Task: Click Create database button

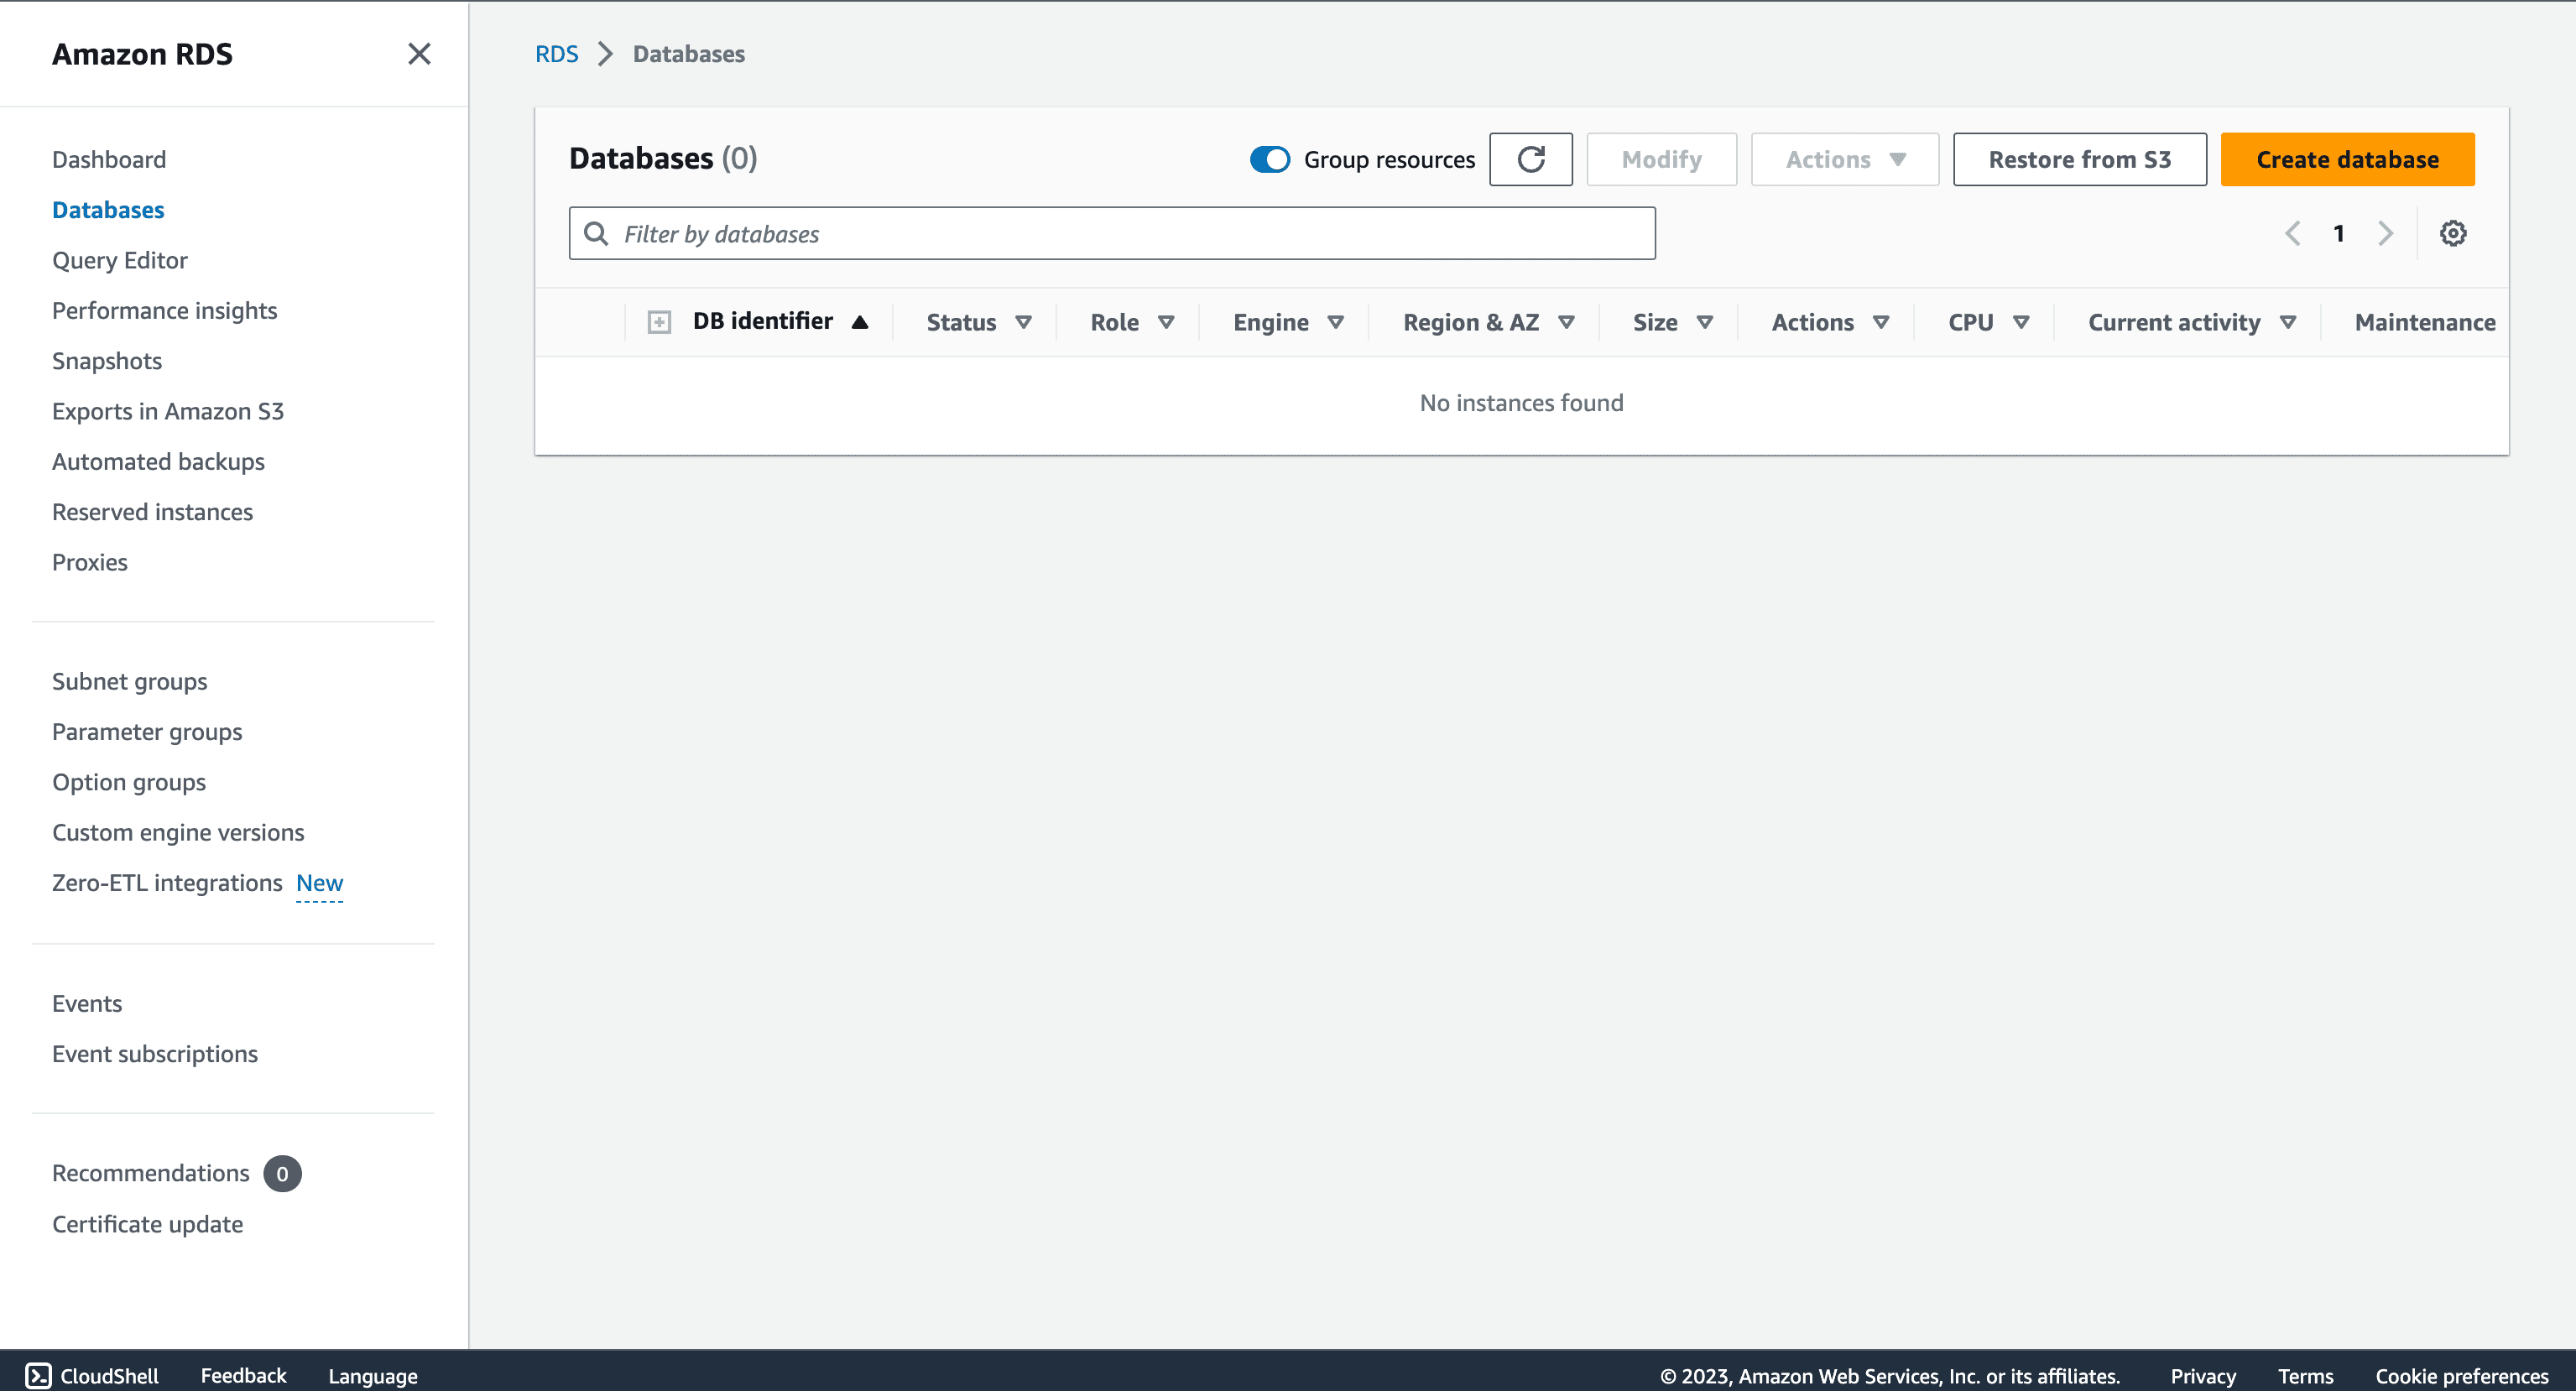Action: click(x=2347, y=160)
